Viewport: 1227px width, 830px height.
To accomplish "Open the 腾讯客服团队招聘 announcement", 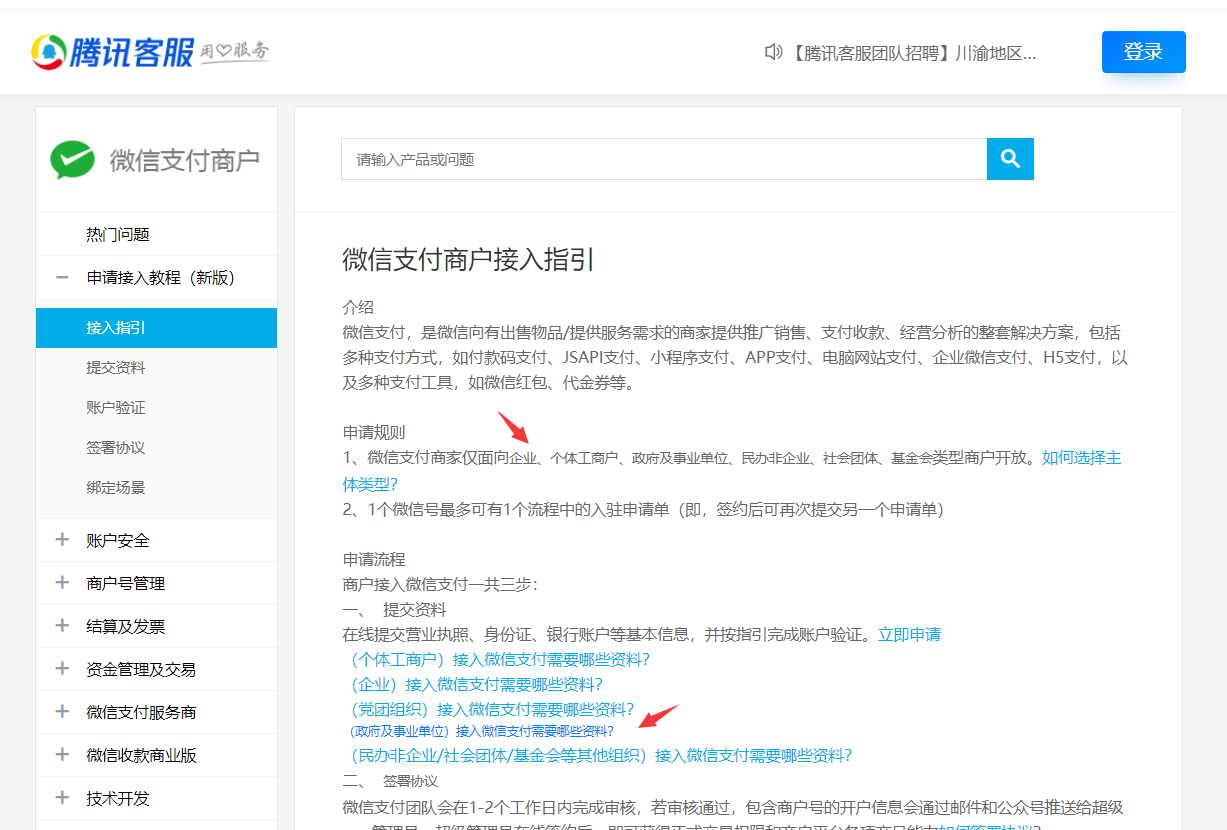I will (x=913, y=53).
